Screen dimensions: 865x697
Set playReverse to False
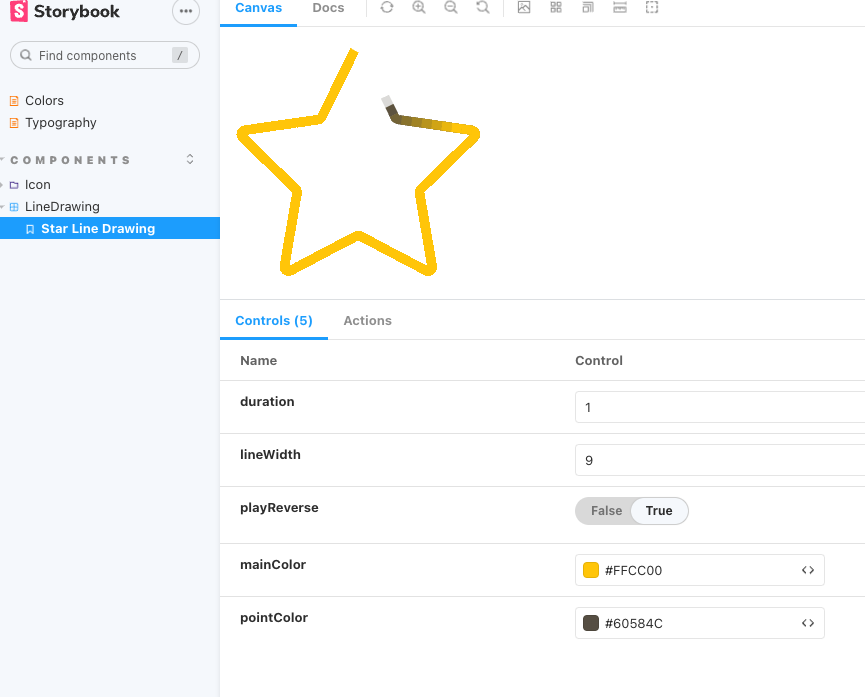tap(606, 511)
